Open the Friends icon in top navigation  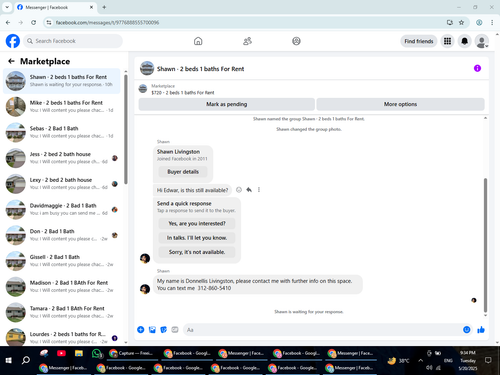click(x=247, y=41)
